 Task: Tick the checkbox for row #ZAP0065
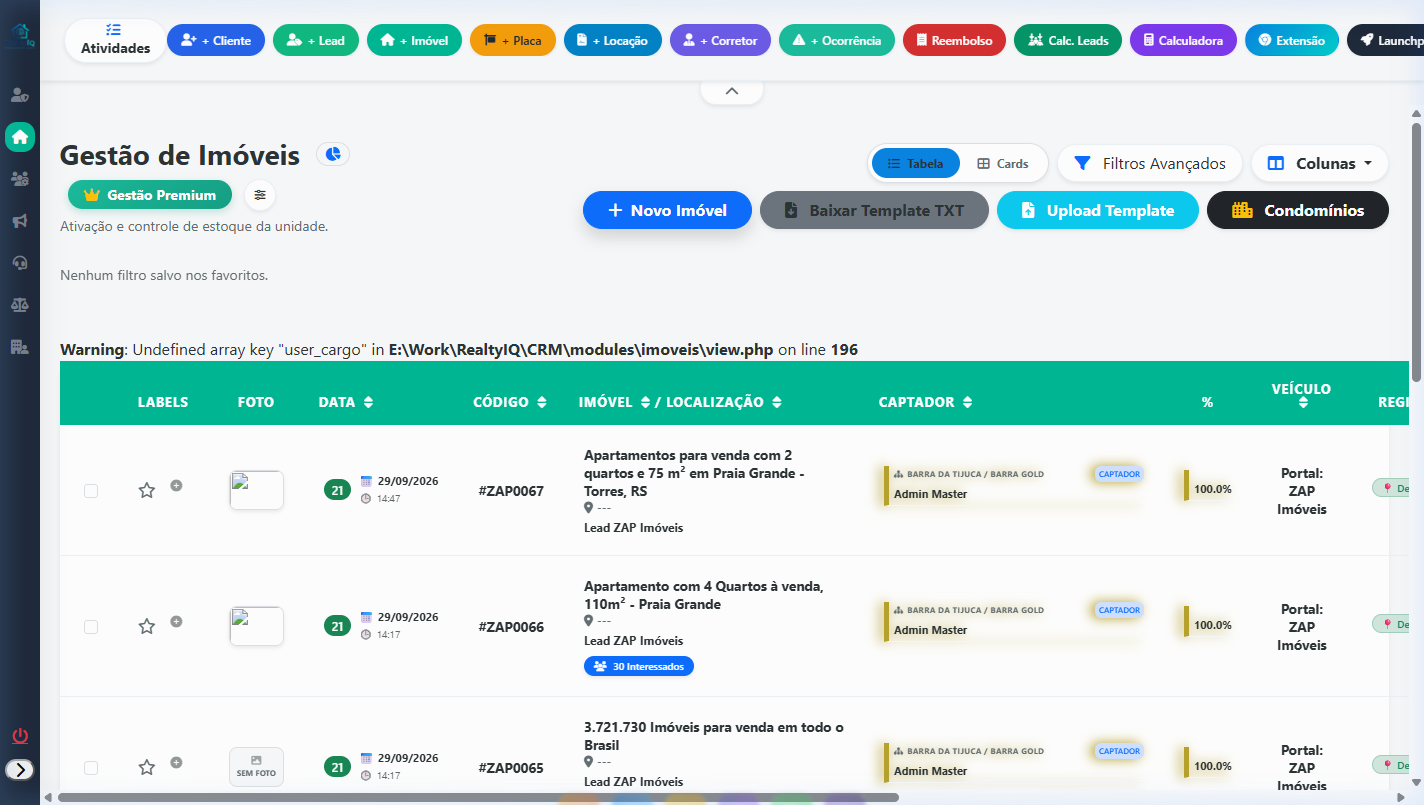coord(91,768)
